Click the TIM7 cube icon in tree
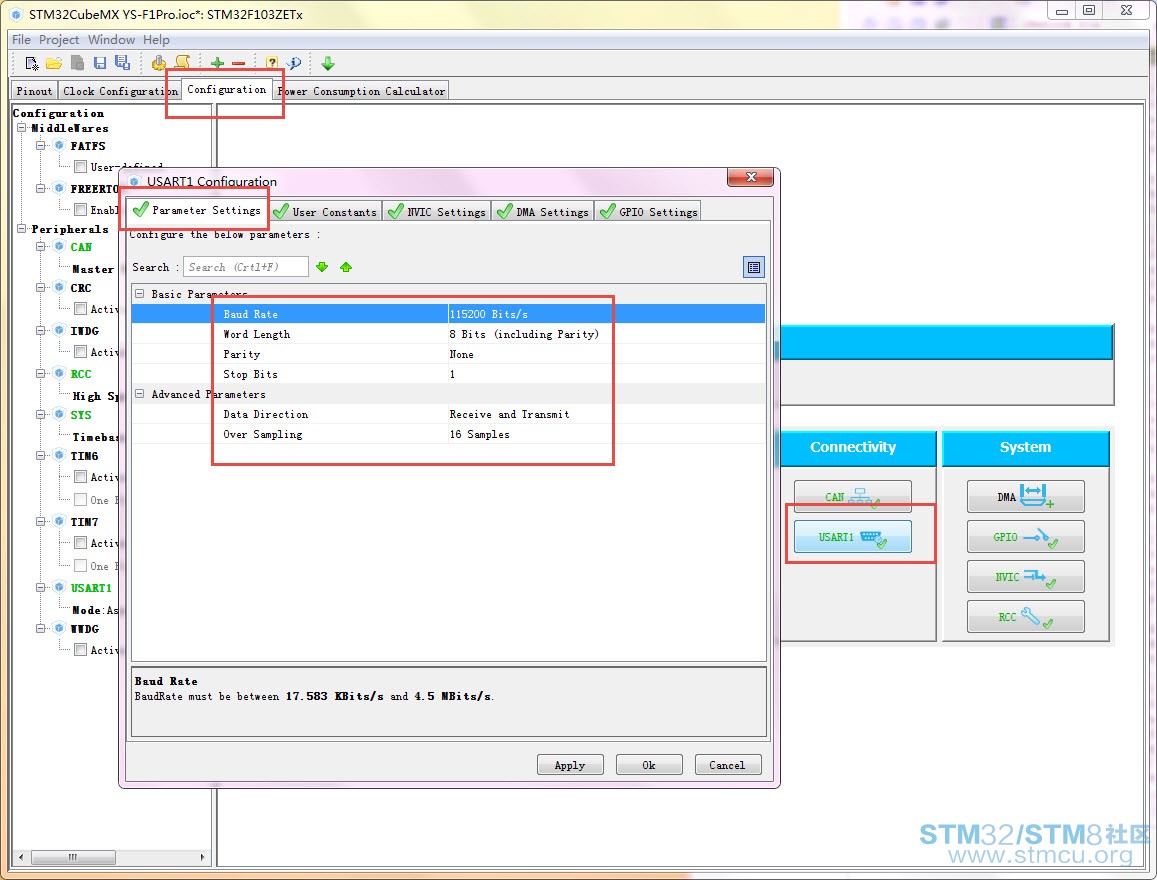The width and height of the screenshot is (1157, 880). (x=59, y=522)
